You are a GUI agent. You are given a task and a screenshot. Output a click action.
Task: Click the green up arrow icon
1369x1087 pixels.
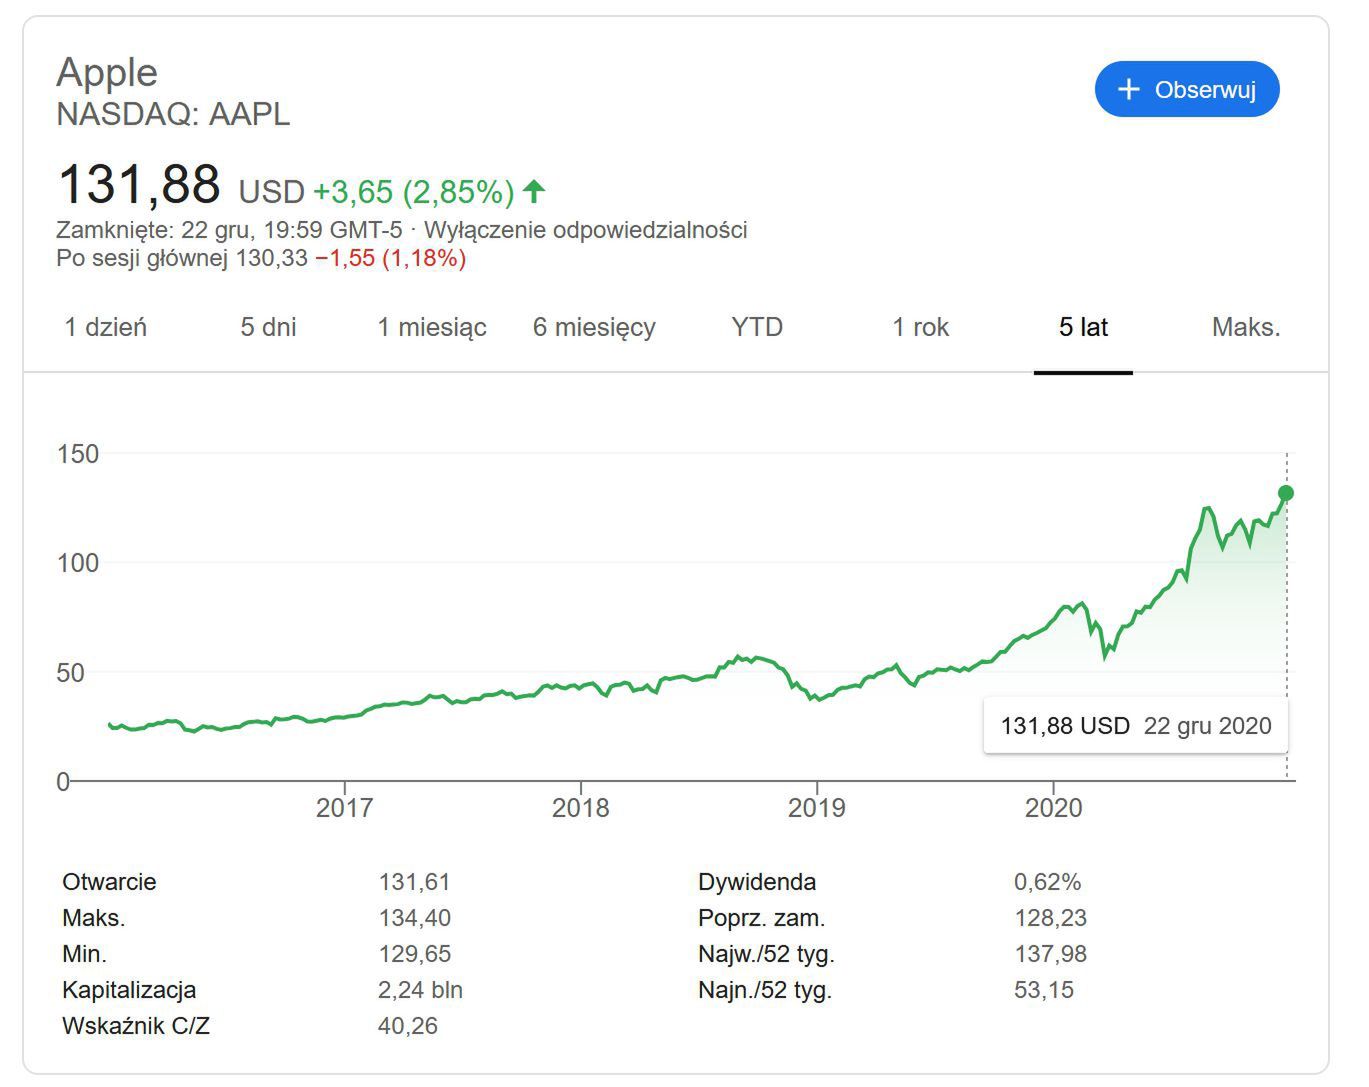click(534, 190)
